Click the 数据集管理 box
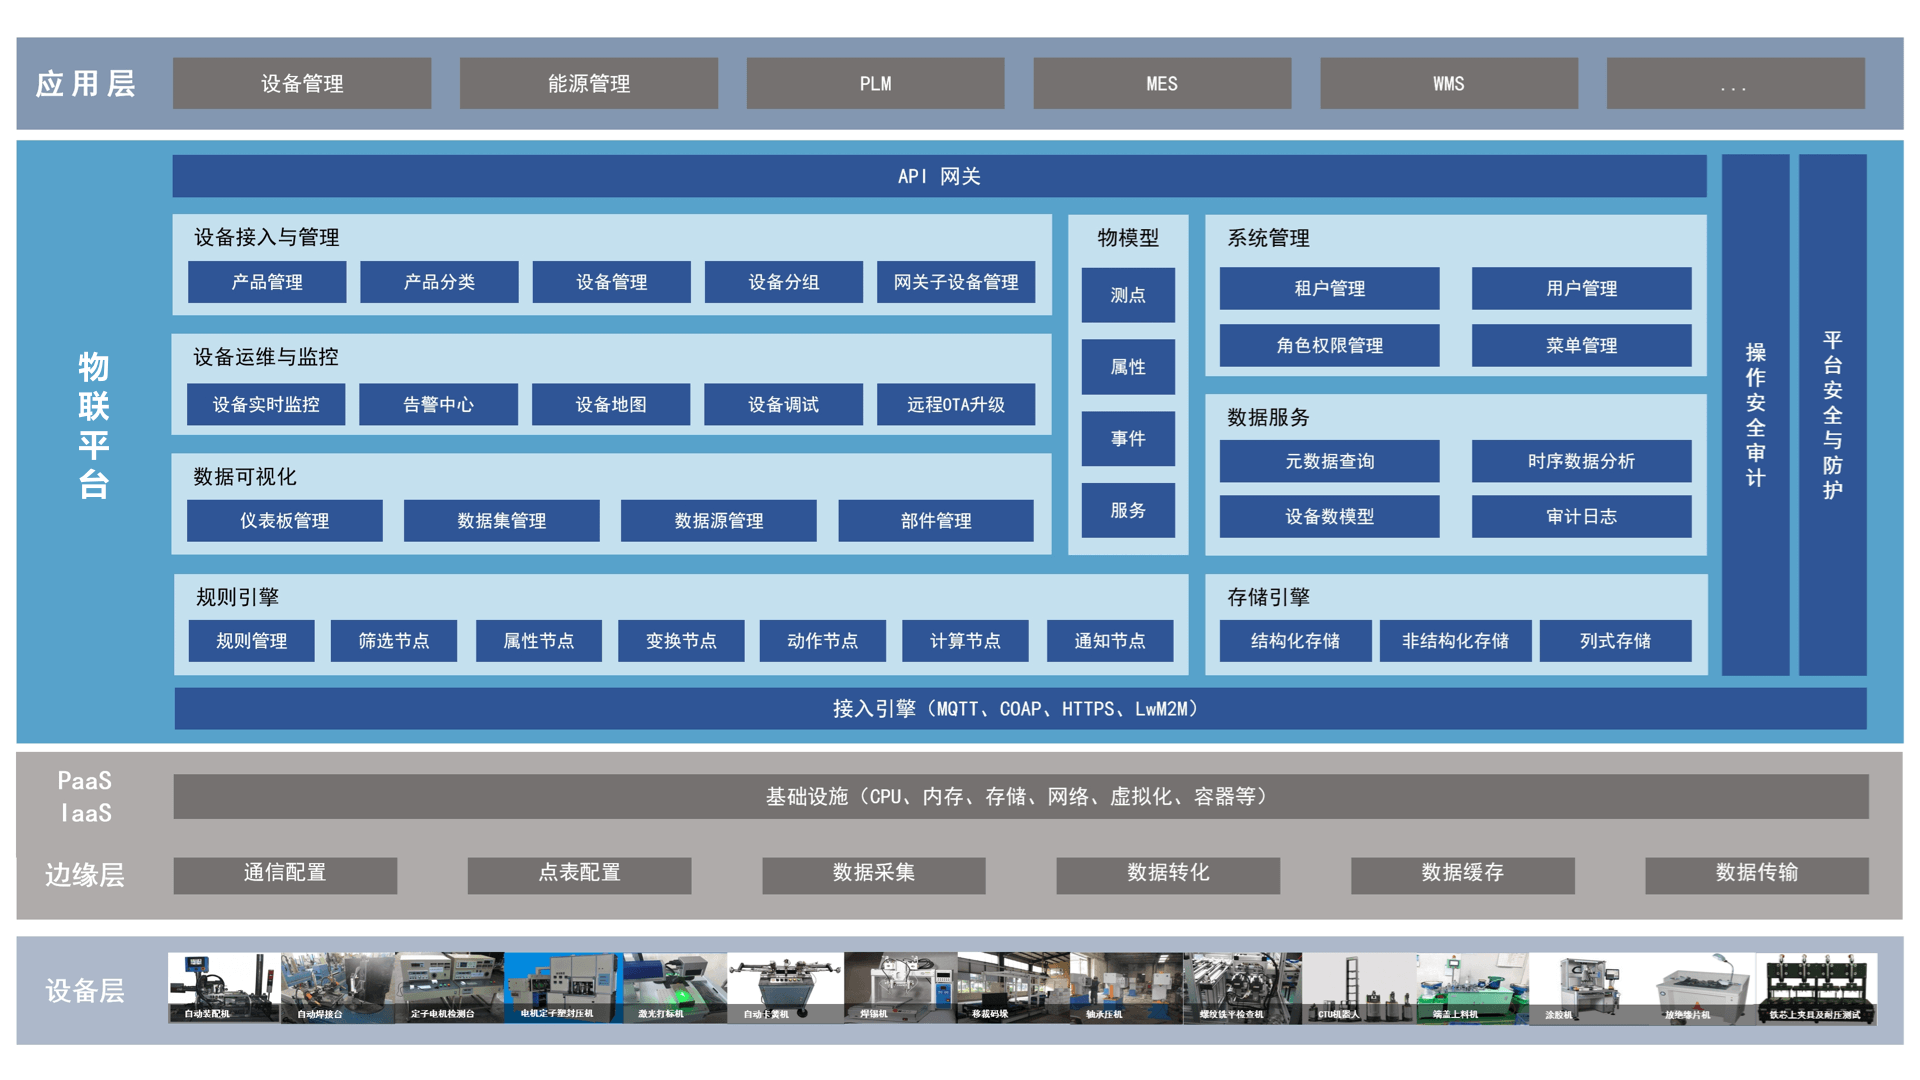 tap(501, 520)
